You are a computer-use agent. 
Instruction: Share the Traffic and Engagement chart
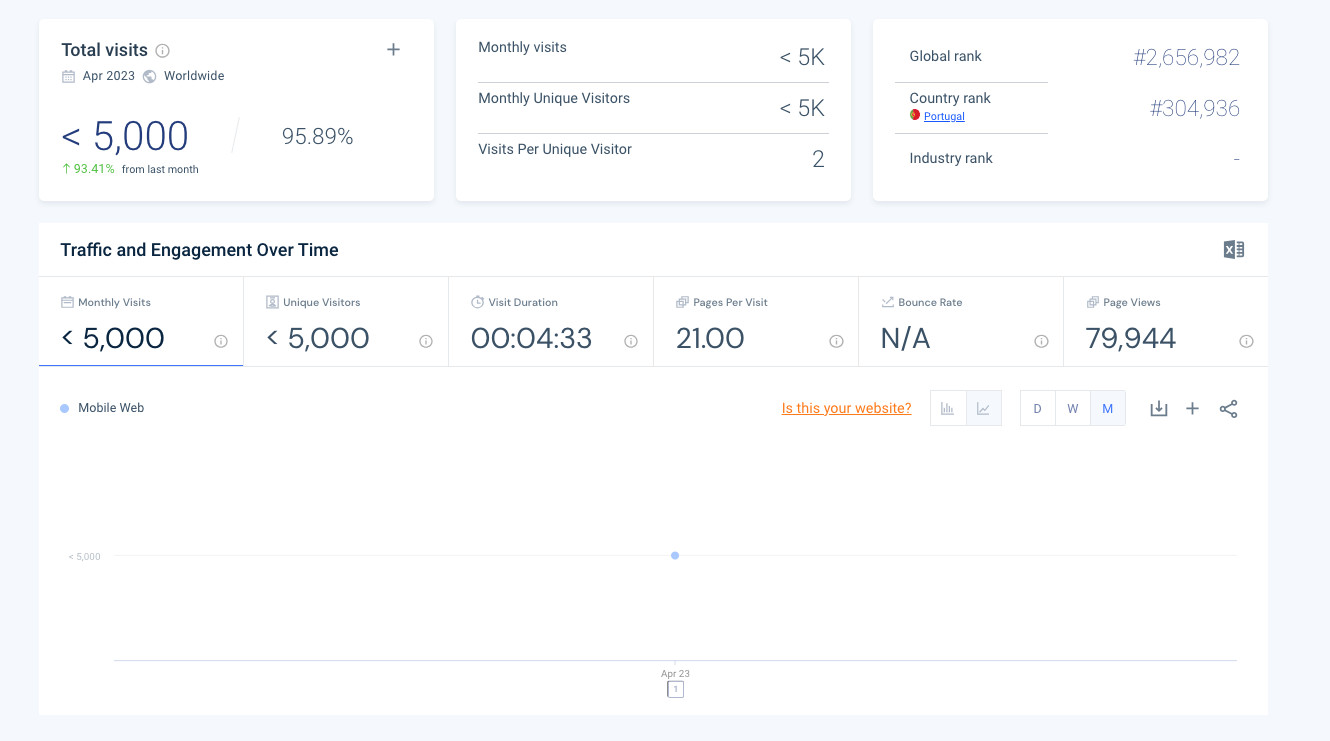coord(1228,408)
